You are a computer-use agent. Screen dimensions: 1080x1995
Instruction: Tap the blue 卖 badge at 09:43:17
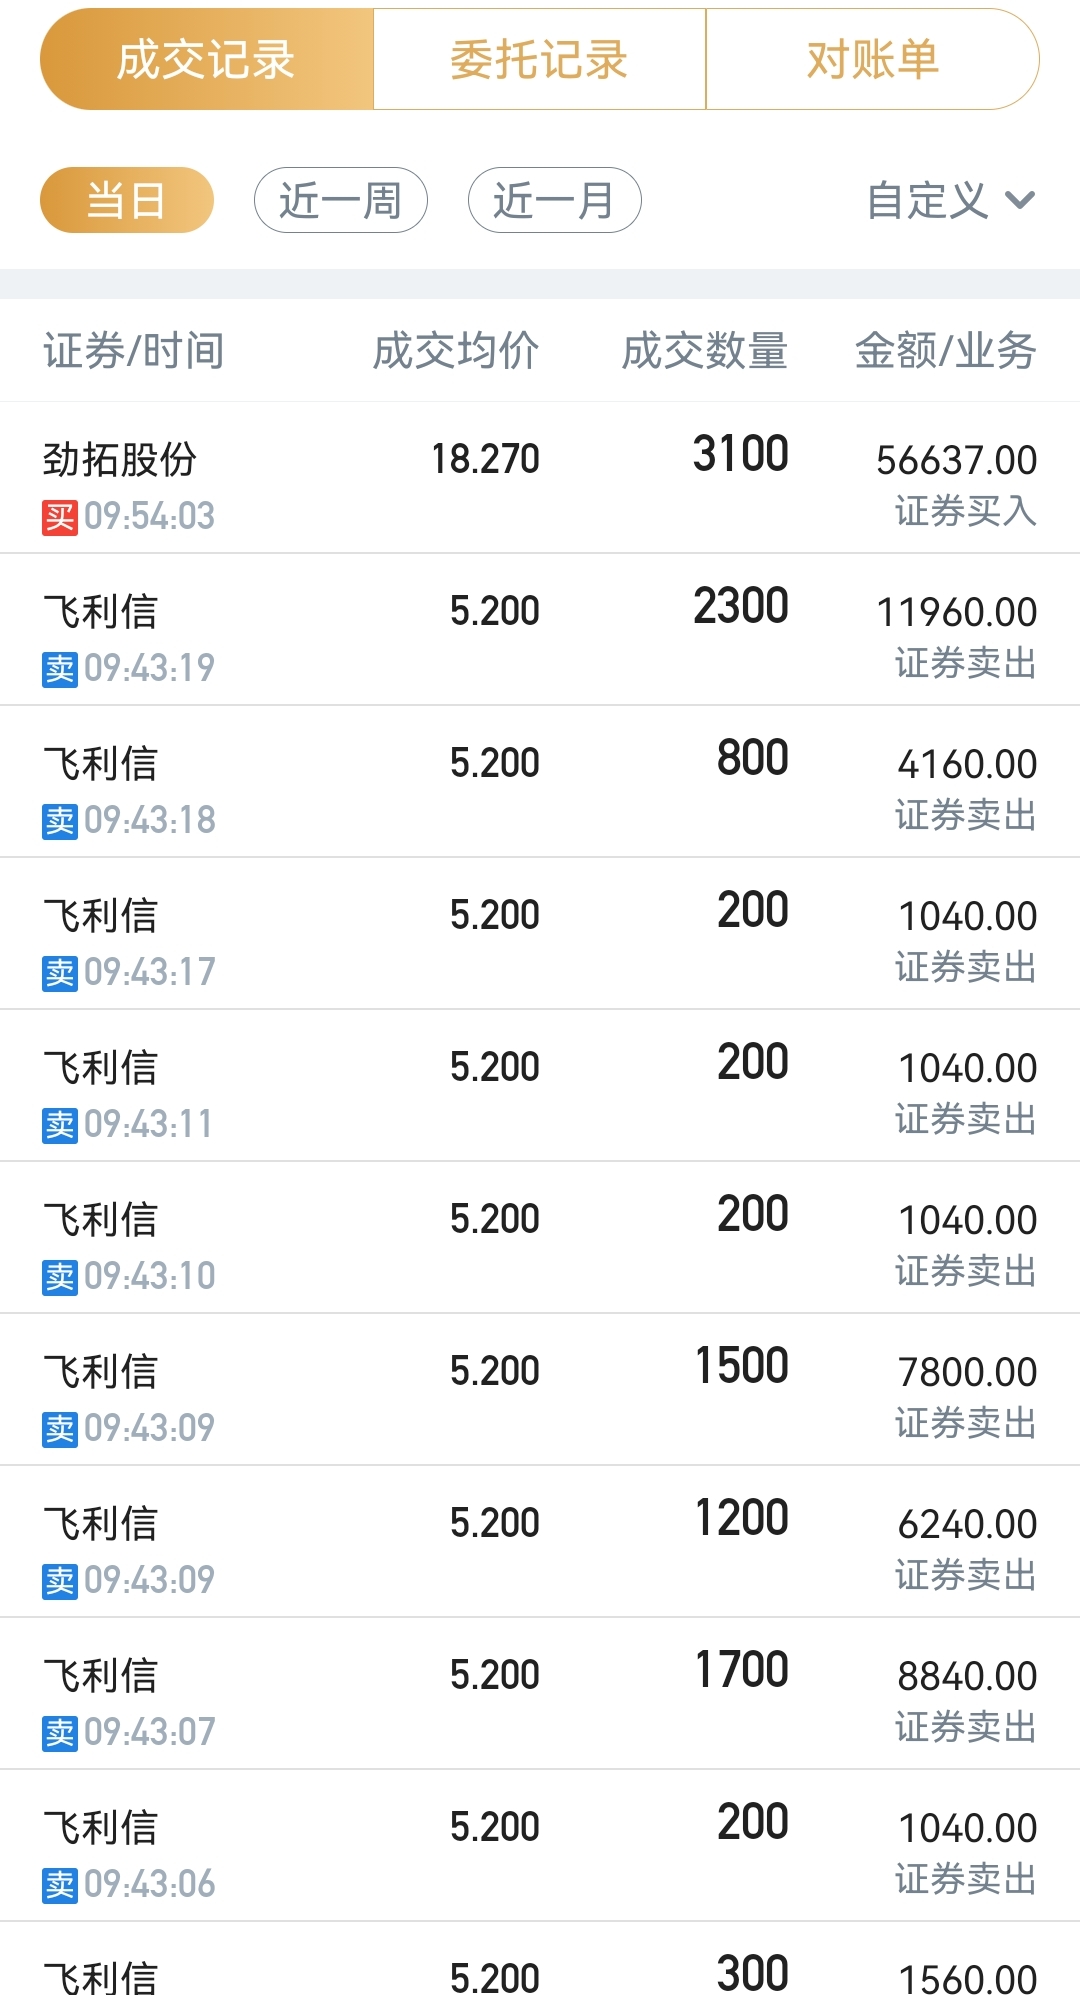[x=60, y=973]
